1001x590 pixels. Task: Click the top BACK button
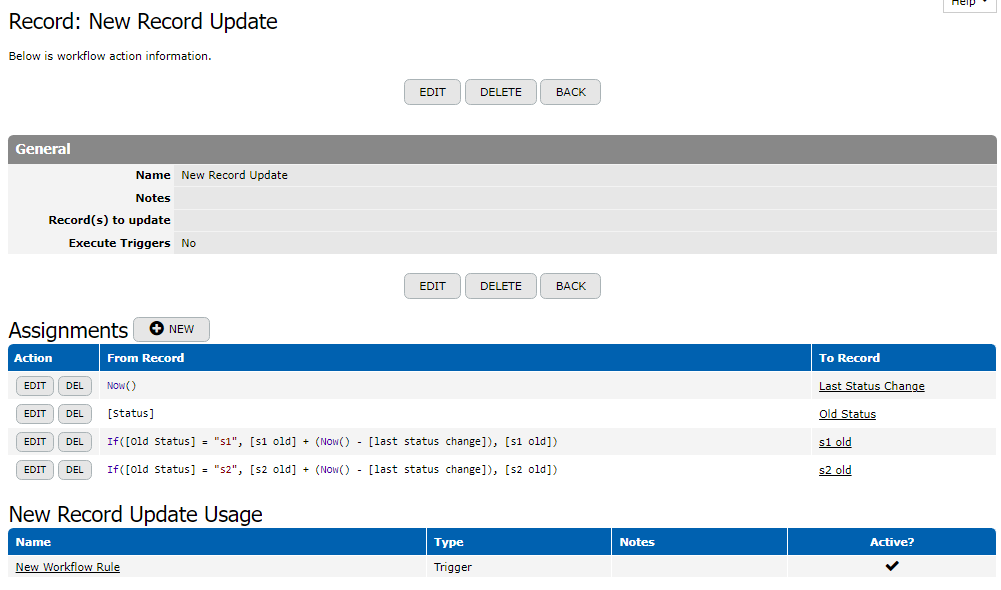(570, 92)
